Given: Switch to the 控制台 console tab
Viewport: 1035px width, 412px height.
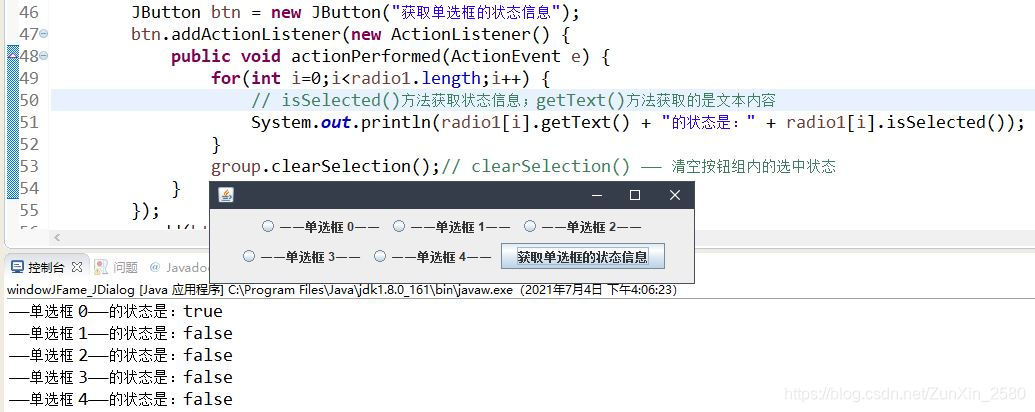Looking at the screenshot, I should coord(46,267).
